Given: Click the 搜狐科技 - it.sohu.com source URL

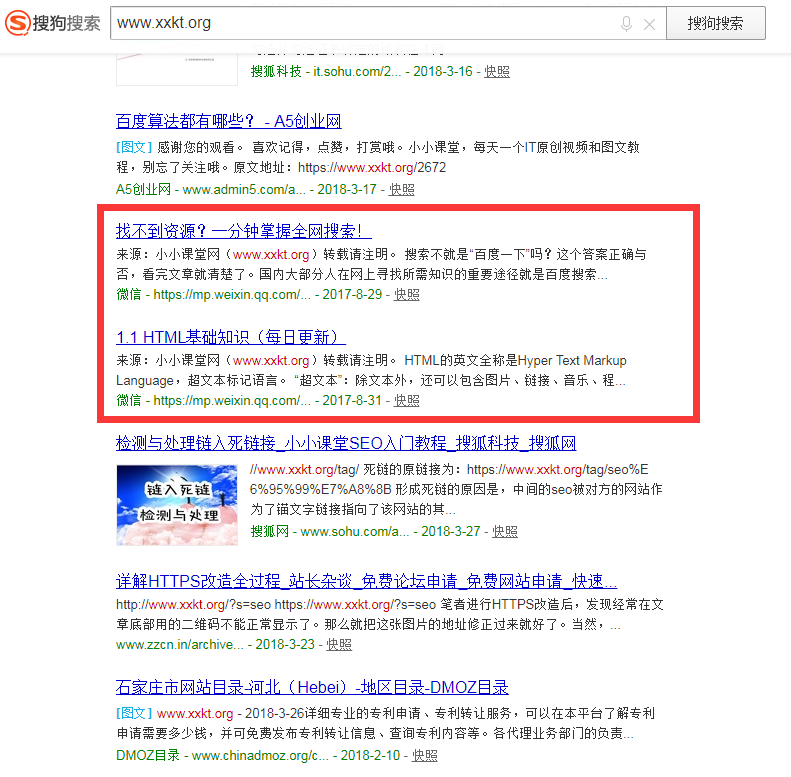Looking at the screenshot, I should click(x=326, y=72).
